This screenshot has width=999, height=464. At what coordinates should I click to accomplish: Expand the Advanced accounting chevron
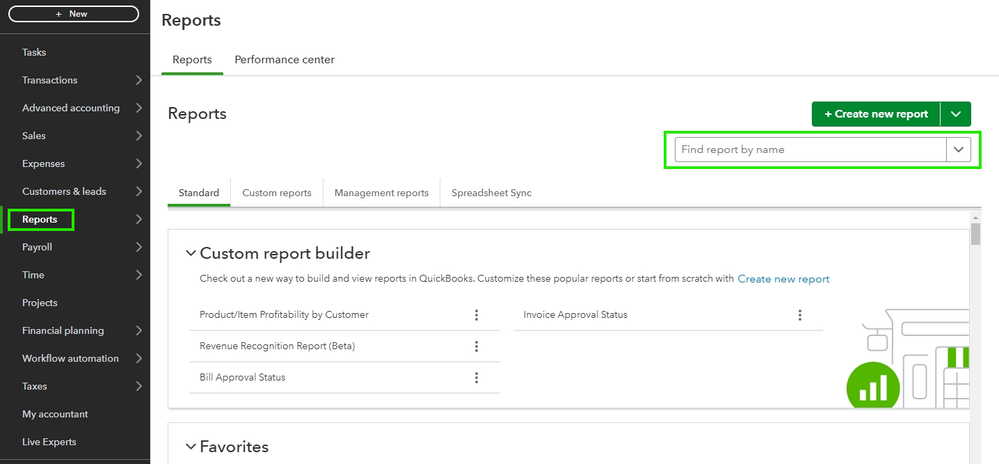139,108
